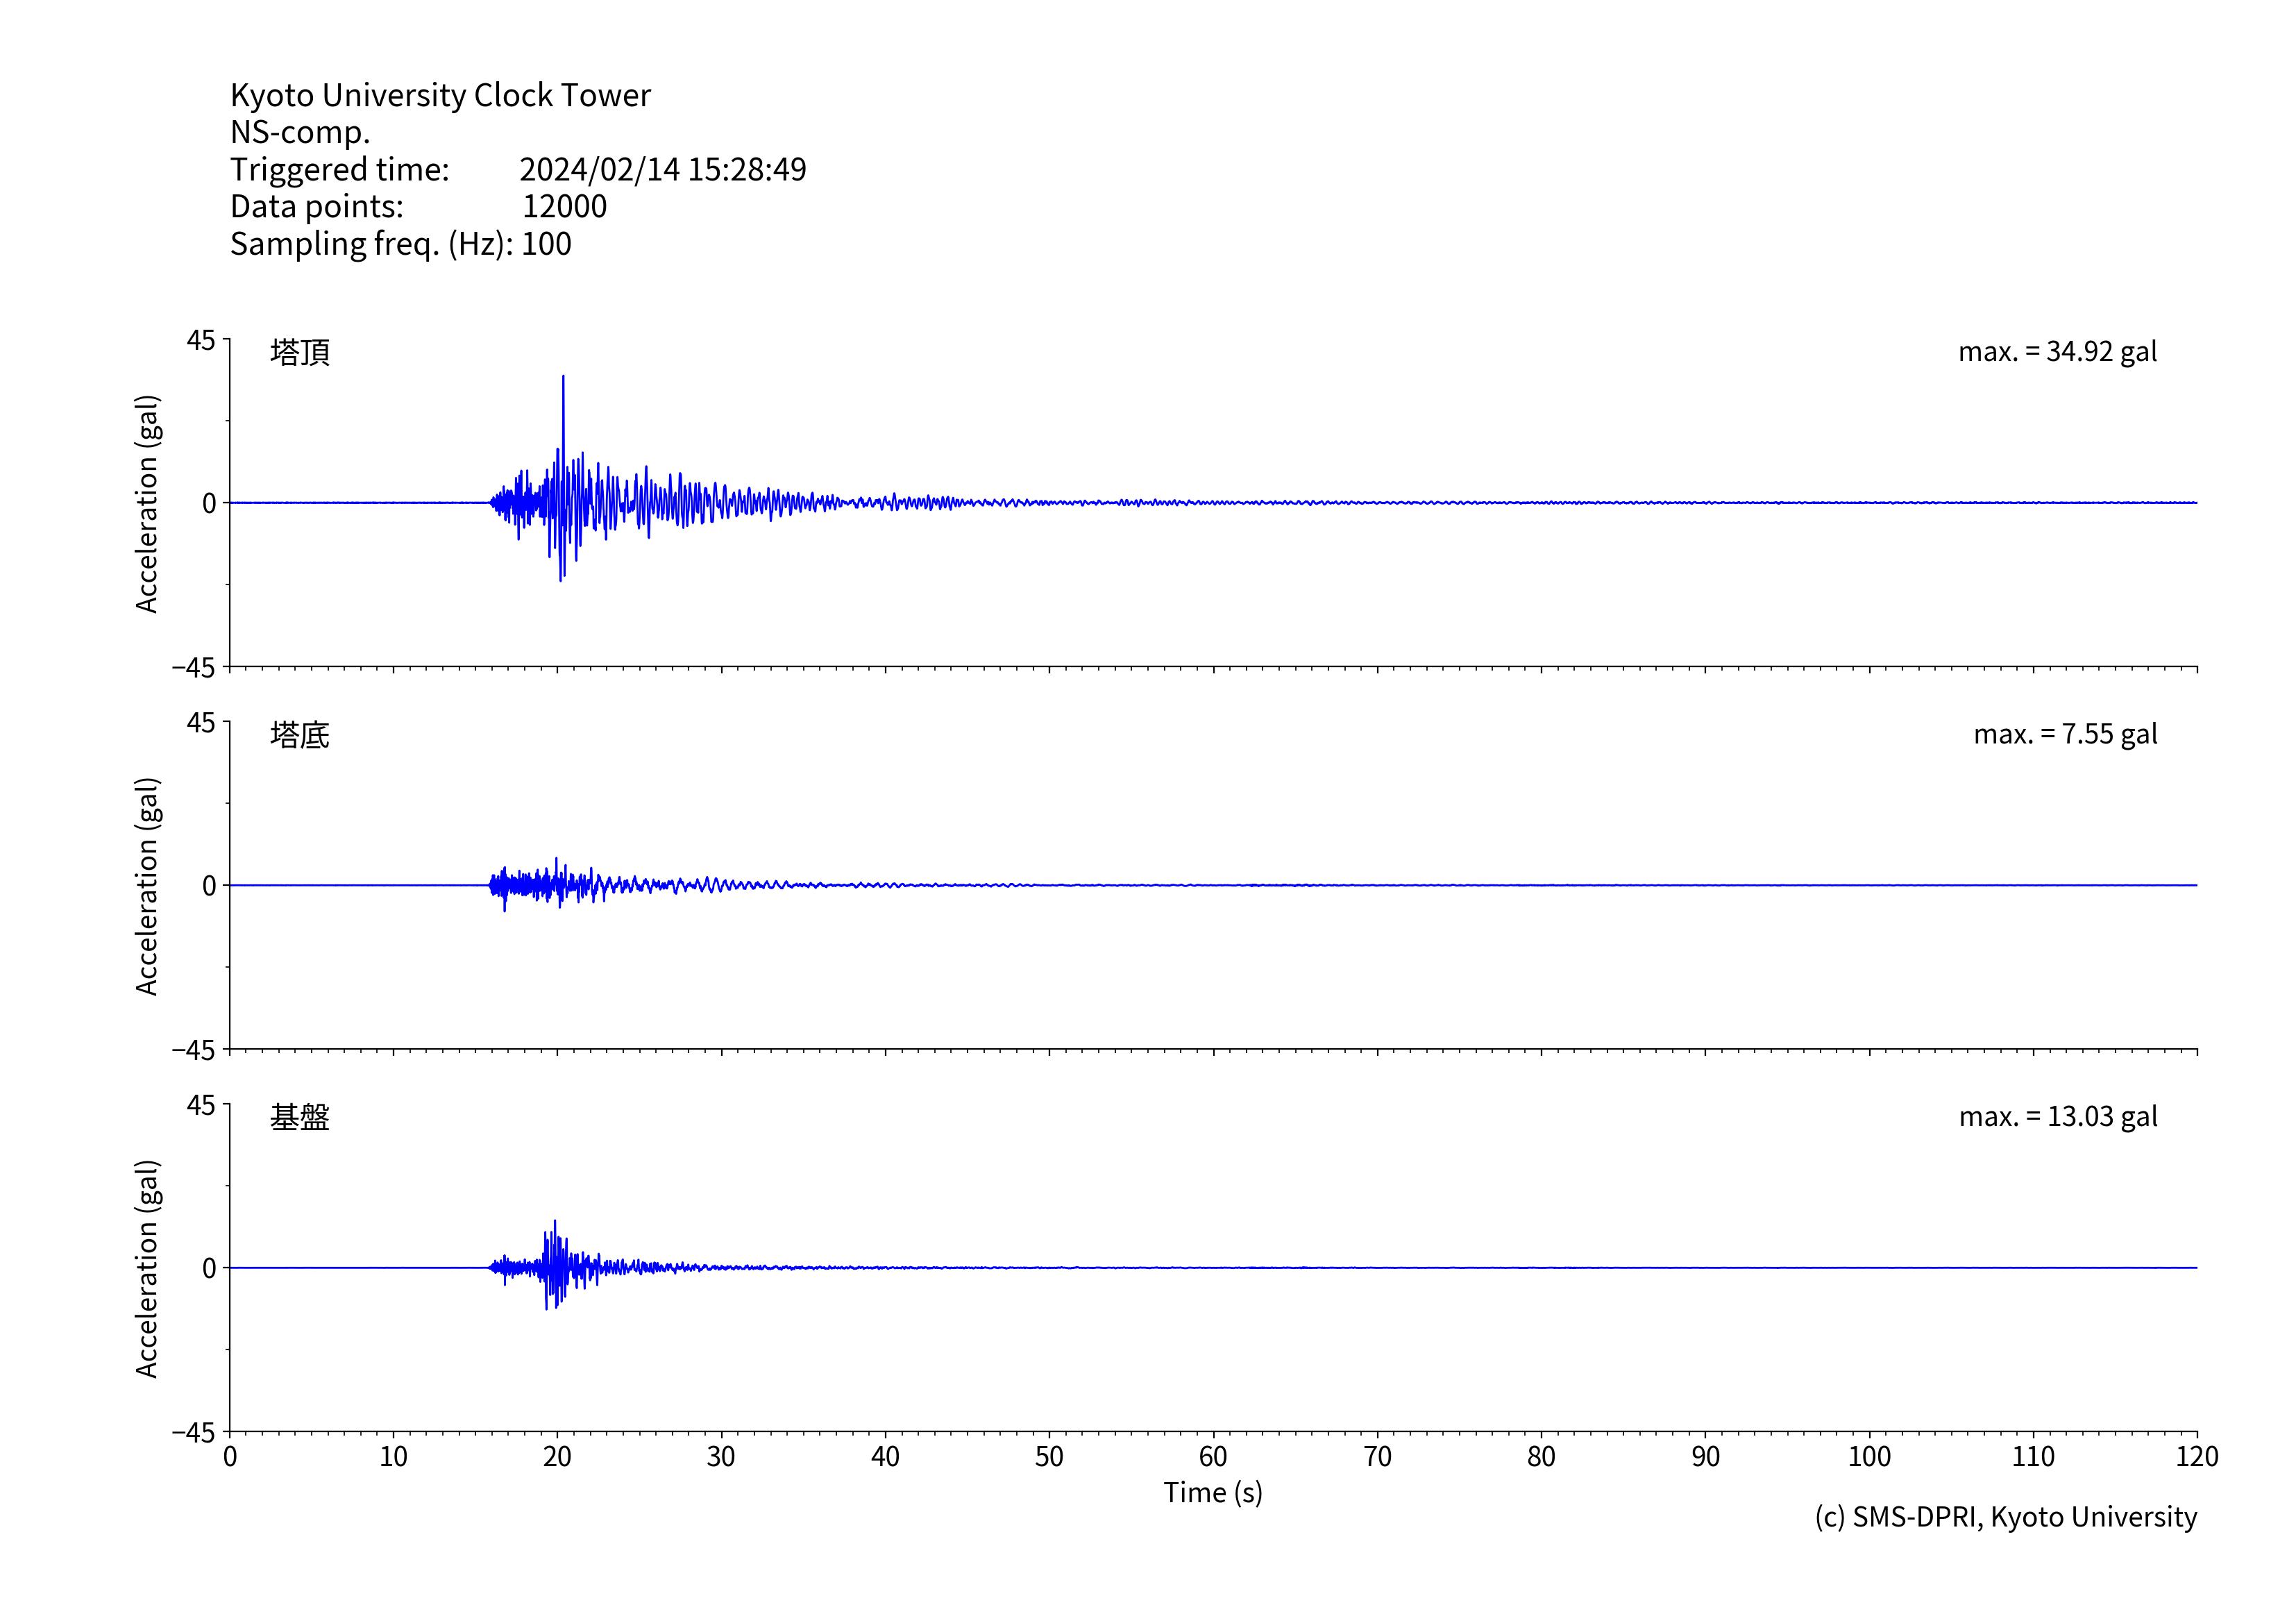Click the NS-comp. component label

[x=300, y=132]
